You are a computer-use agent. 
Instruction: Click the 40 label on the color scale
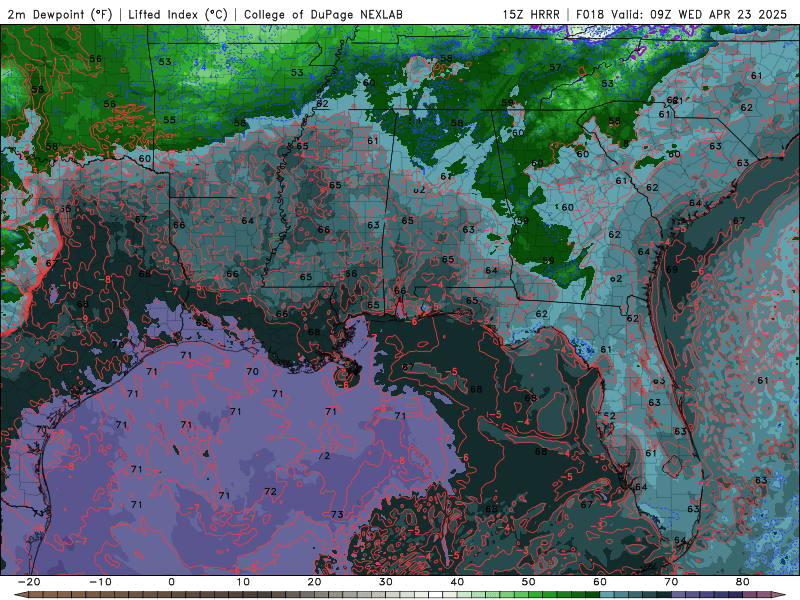457,582
